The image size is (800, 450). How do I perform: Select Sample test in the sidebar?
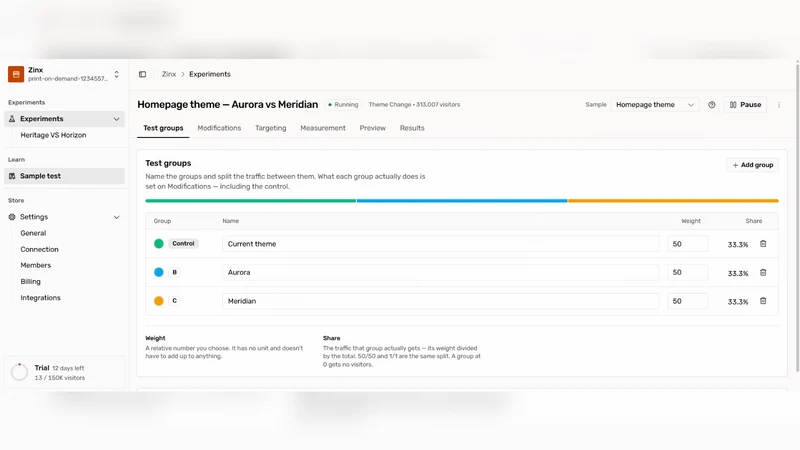64,176
